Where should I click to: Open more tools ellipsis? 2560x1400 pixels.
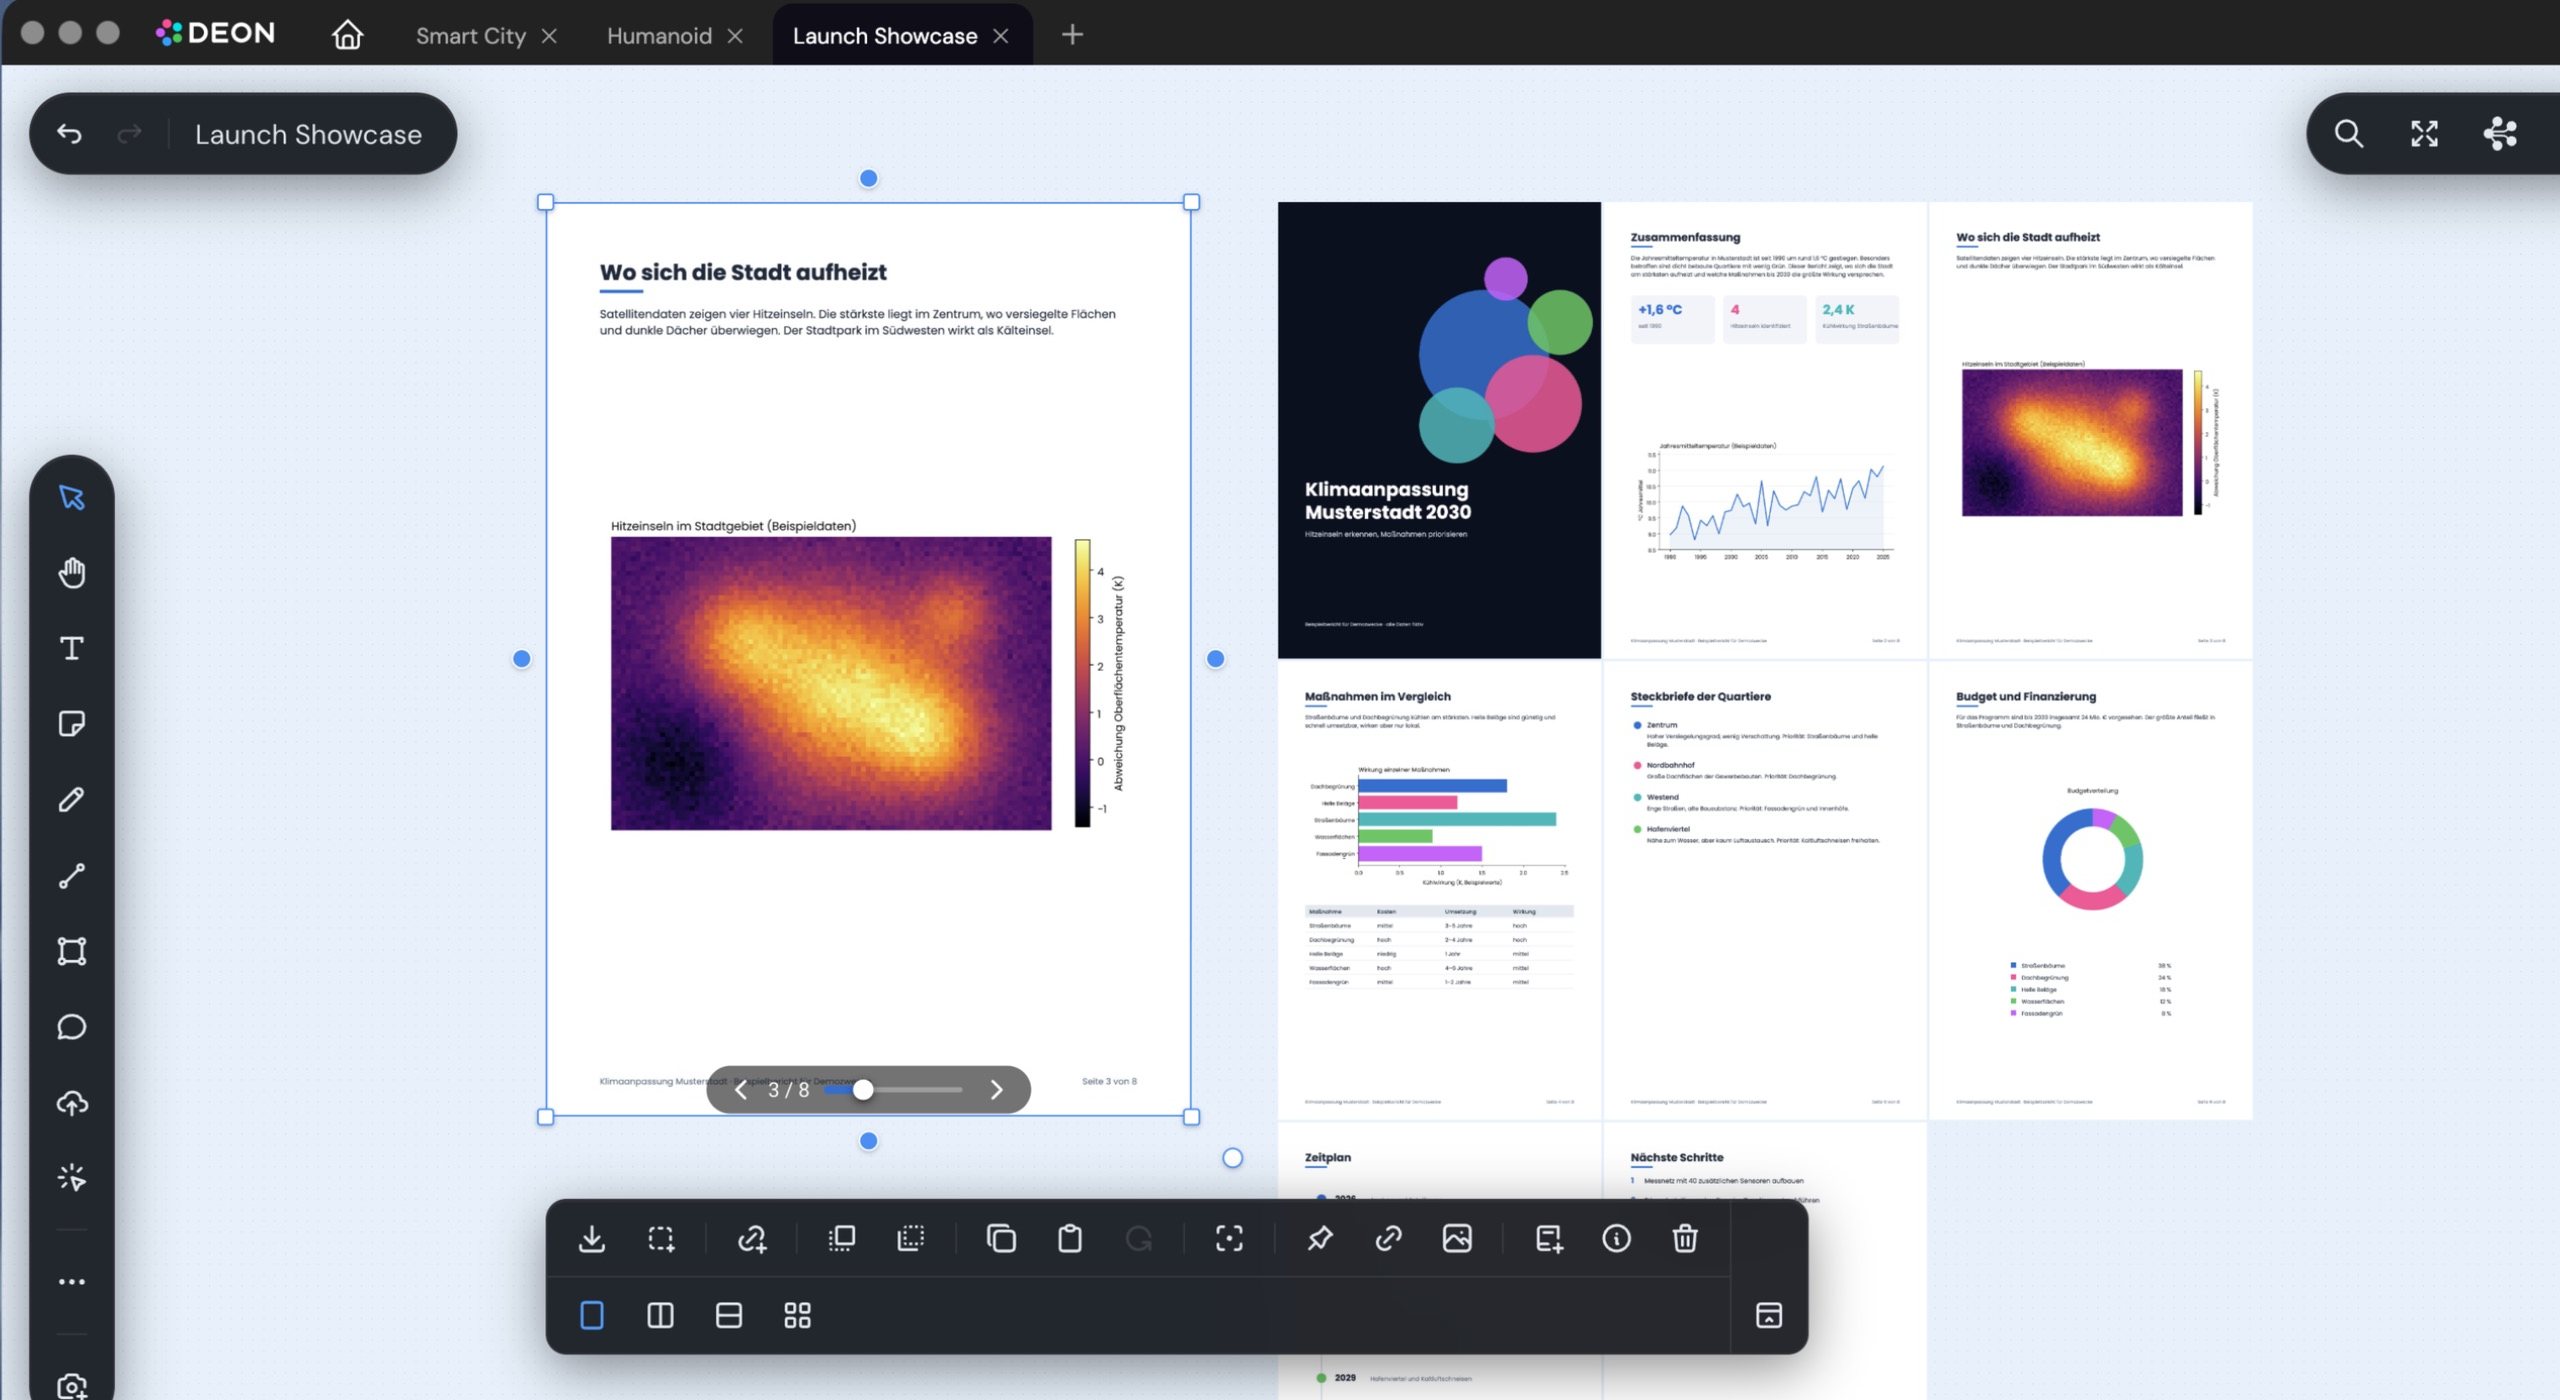click(x=72, y=1281)
